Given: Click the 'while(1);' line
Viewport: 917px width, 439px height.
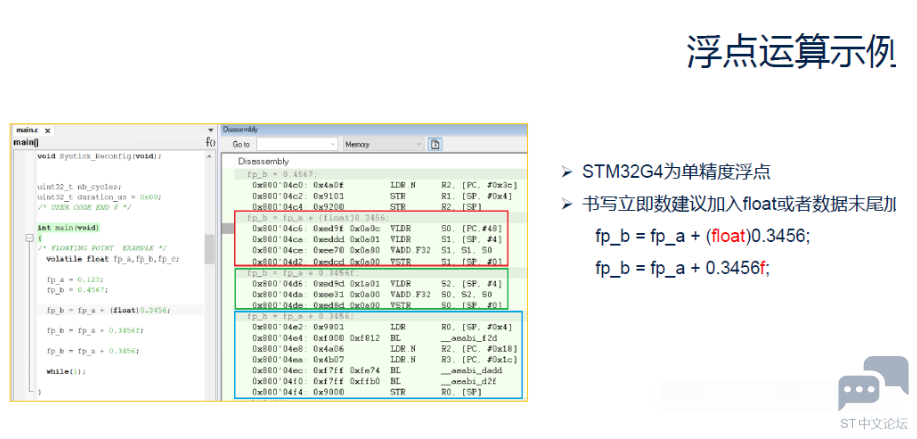Looking at the screenshot, I should (x=66, y=371).
